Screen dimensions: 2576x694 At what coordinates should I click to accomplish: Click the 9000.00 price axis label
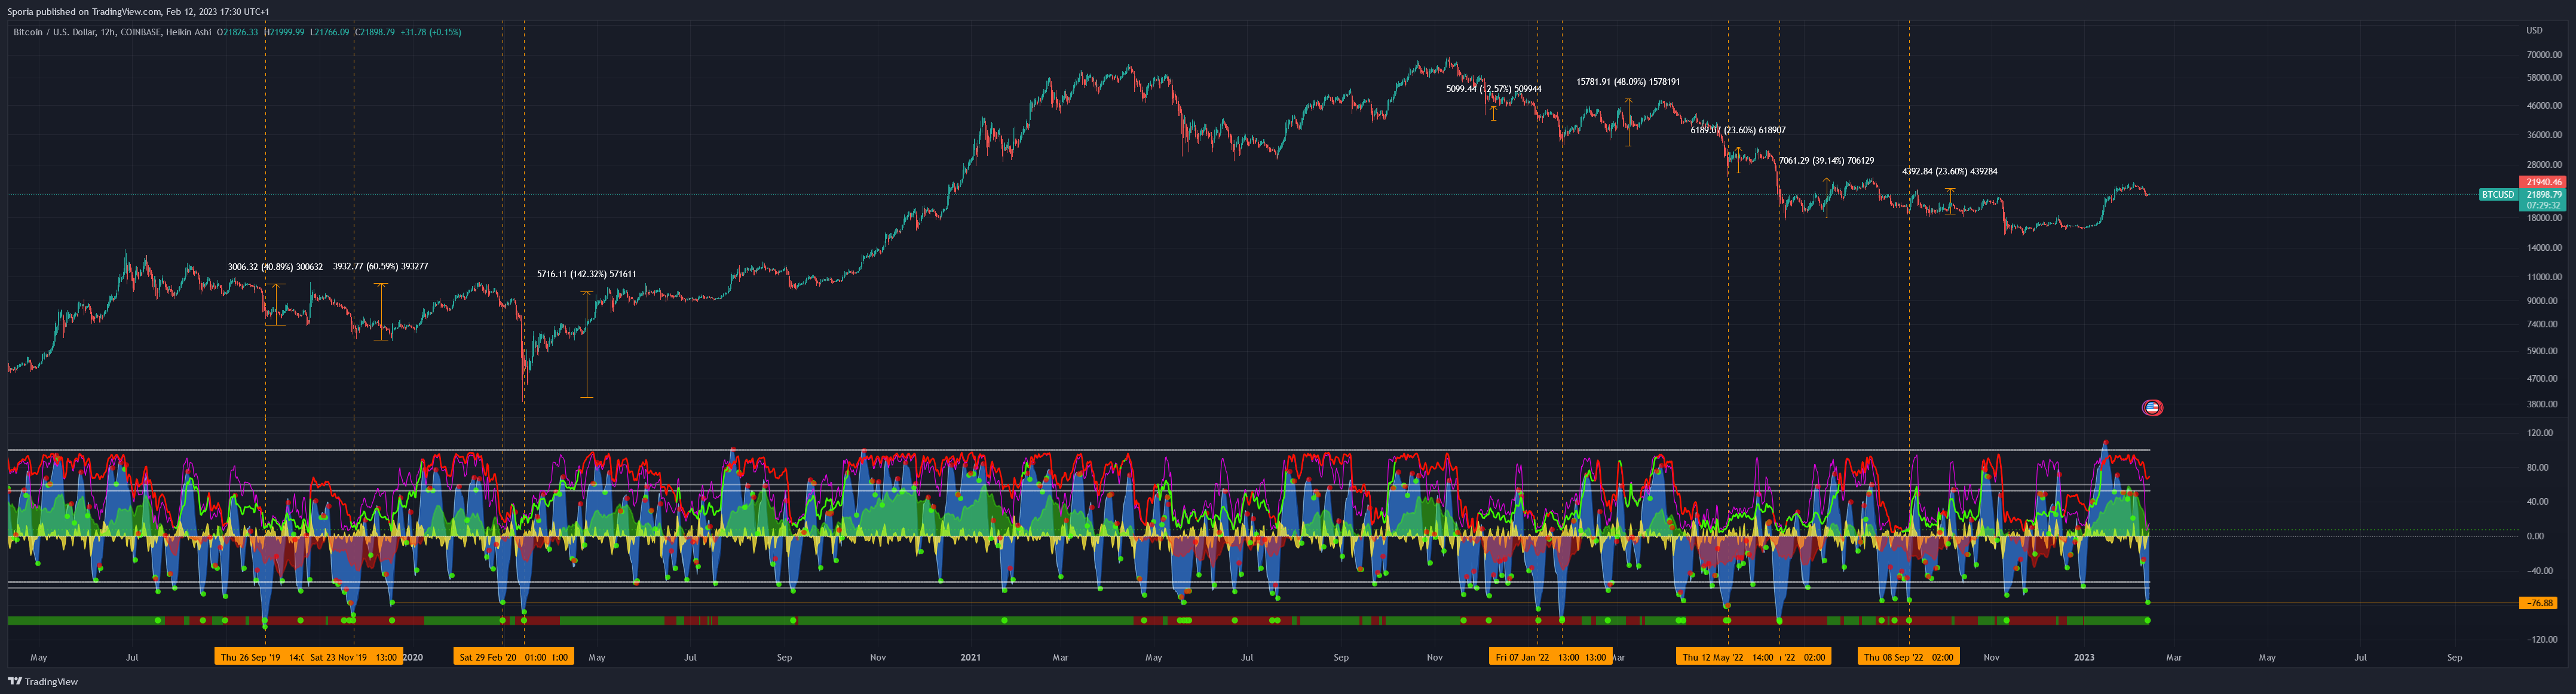point(2542,301)
